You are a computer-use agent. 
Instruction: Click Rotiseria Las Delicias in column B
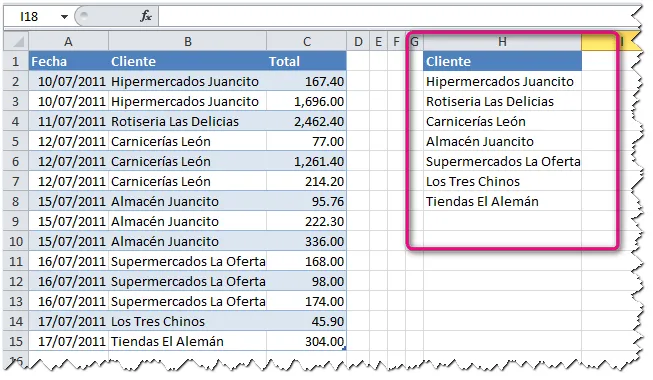pyautogui.click(x=187, y=121)
